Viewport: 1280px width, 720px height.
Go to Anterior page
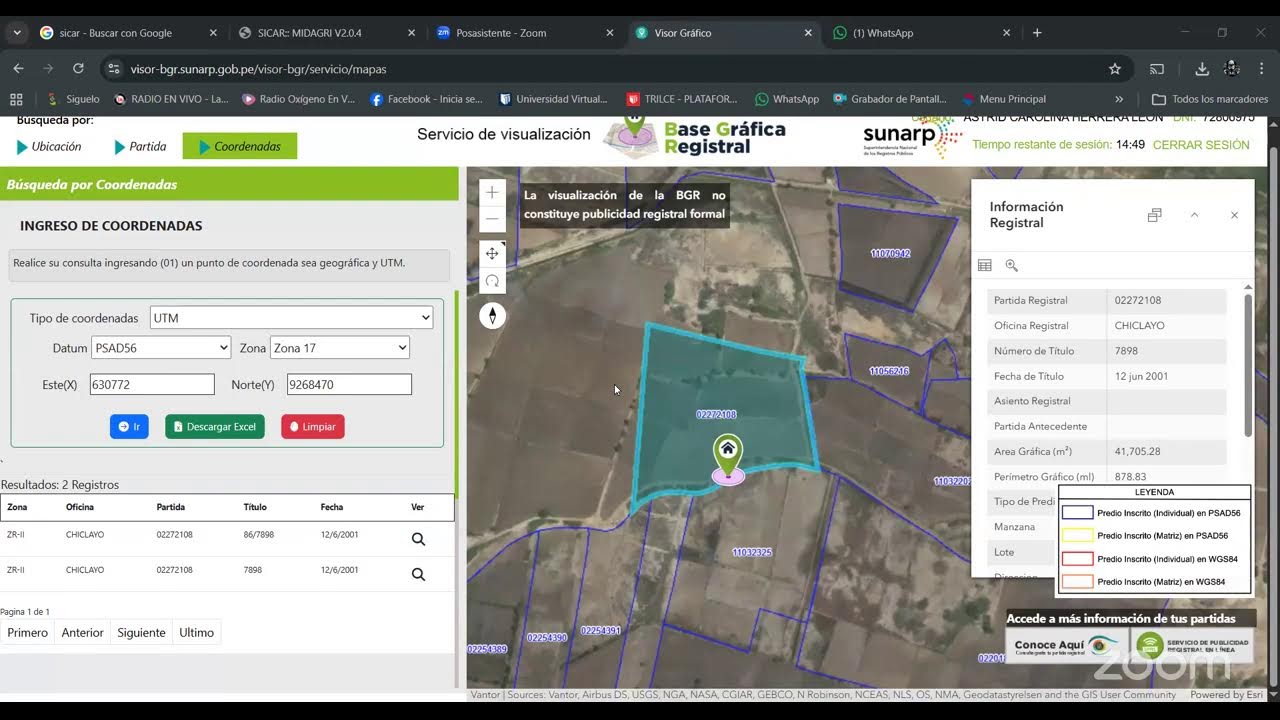tap(82, 633)
